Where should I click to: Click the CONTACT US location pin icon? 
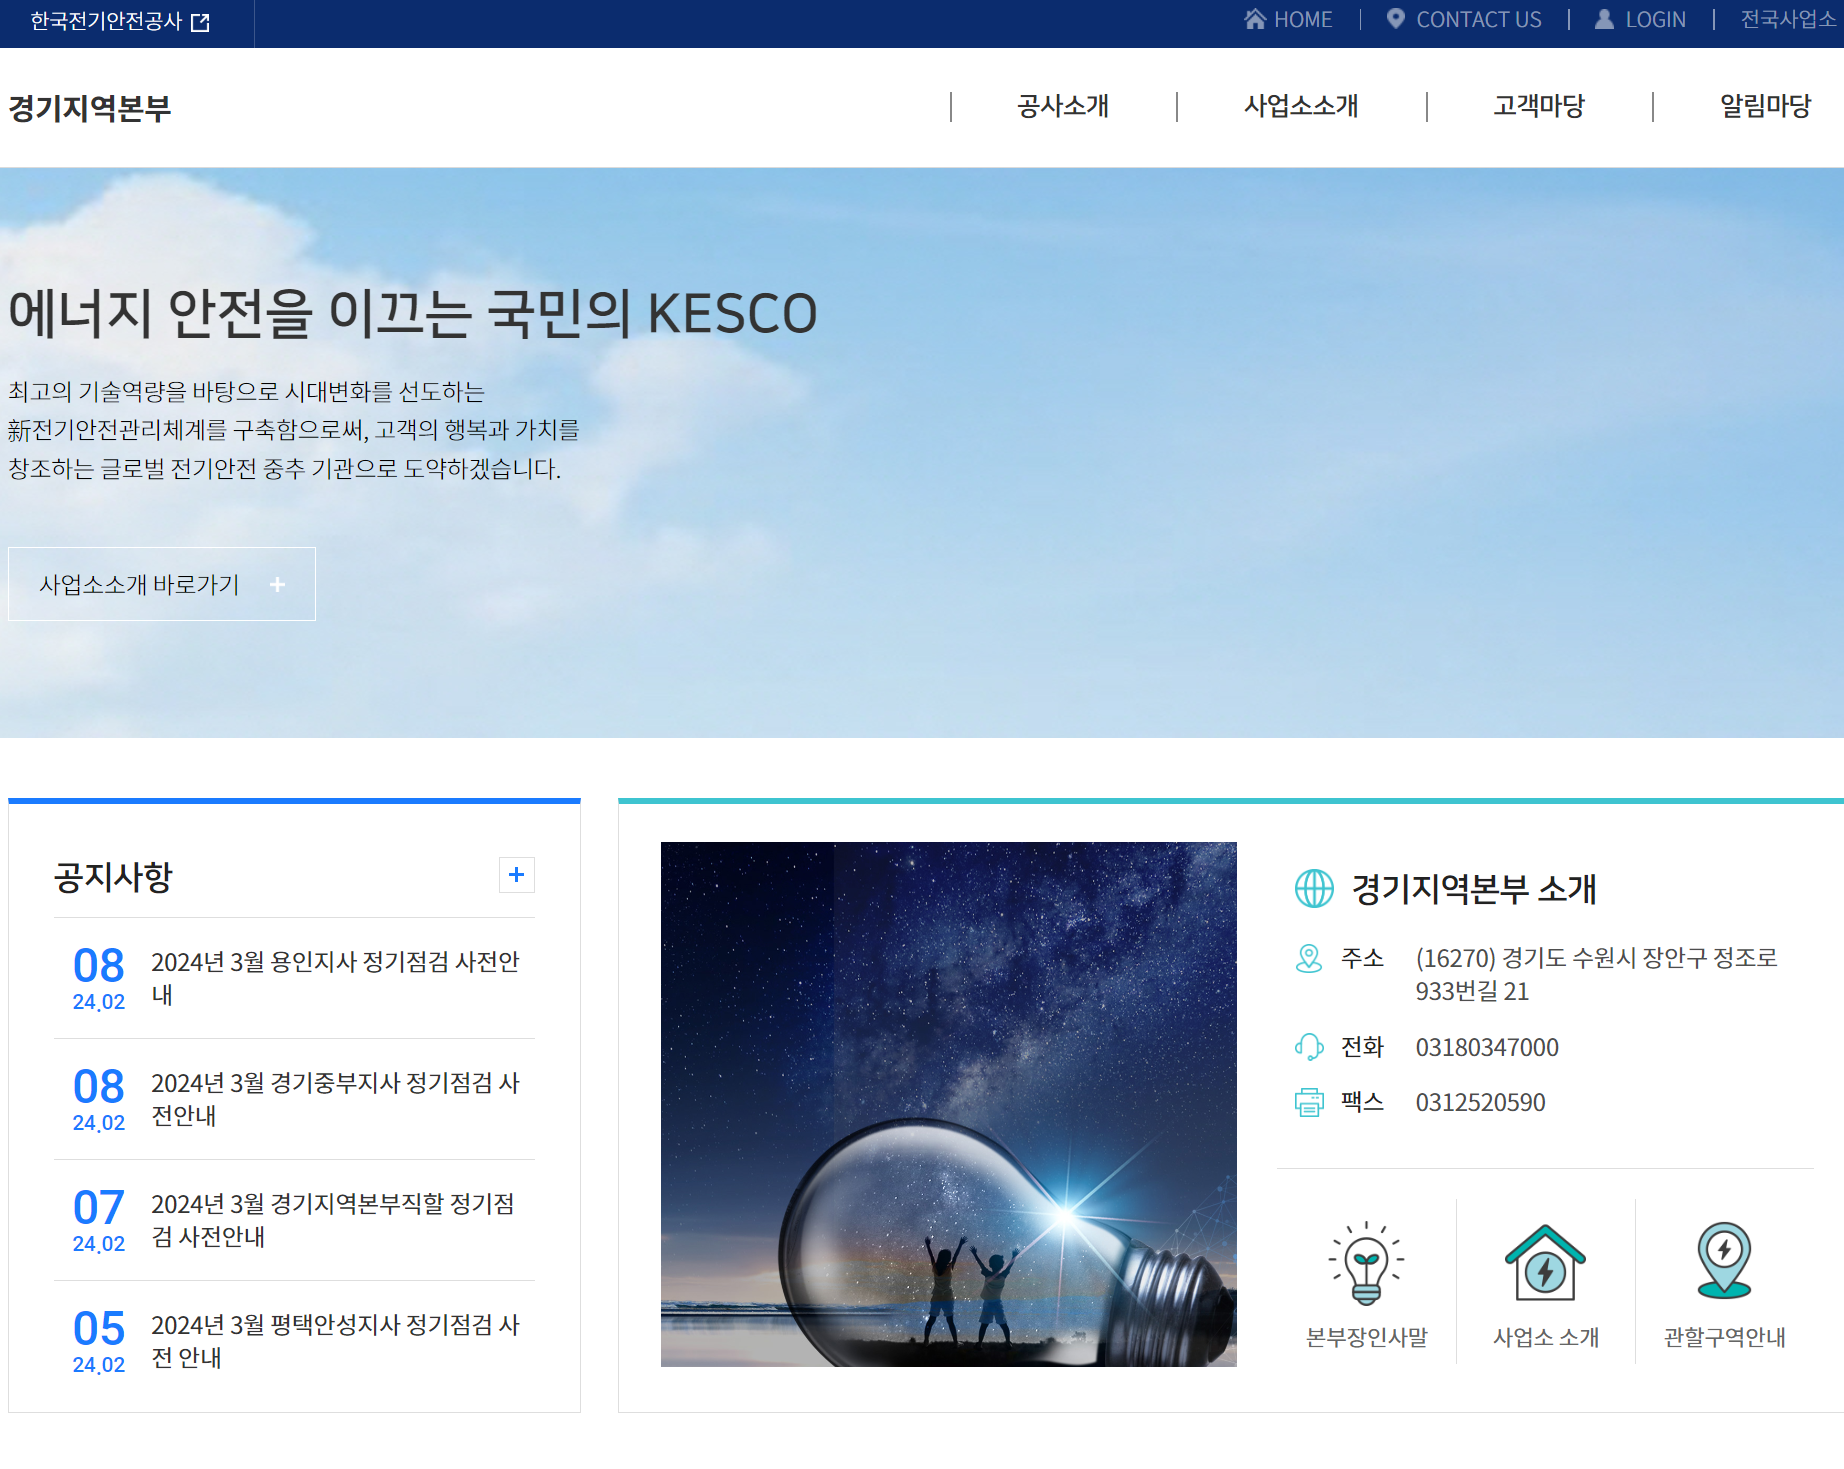(x=1396, y=19)
